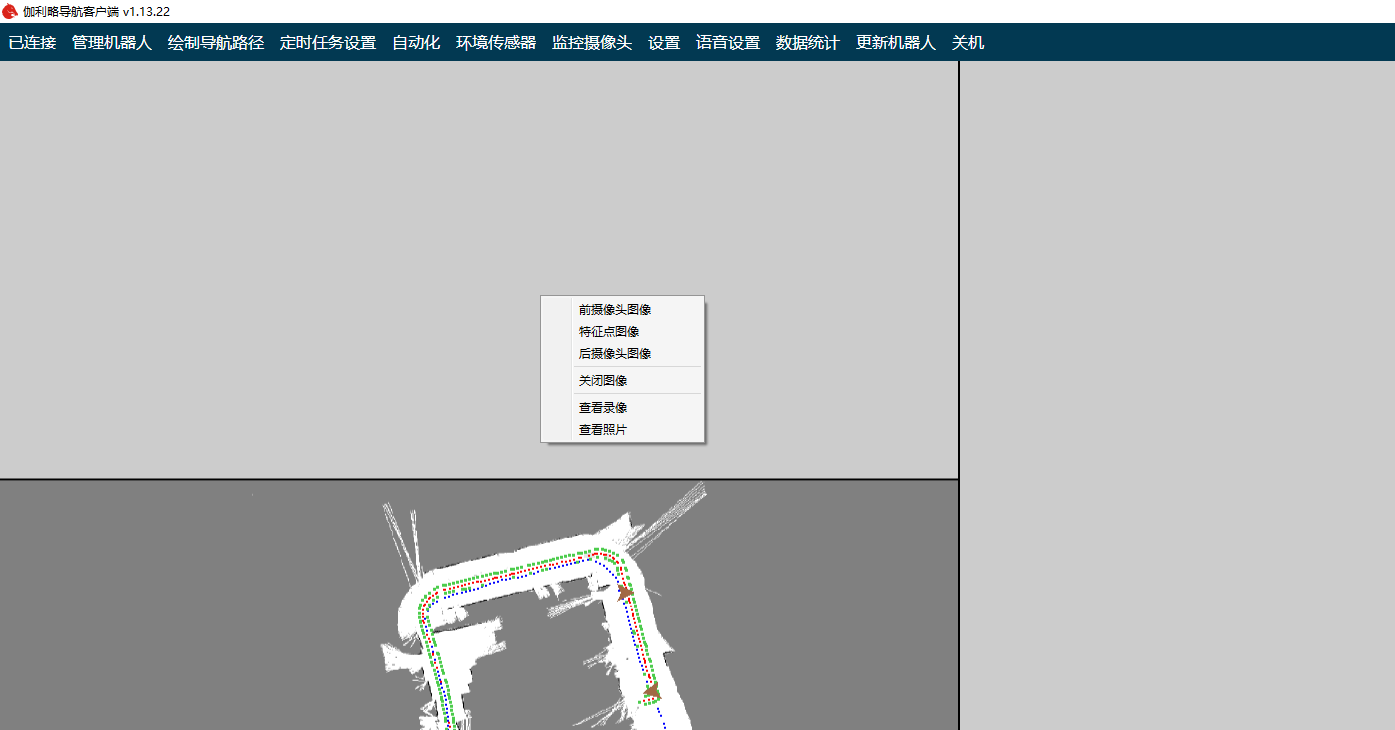Select 查看照片 in the context menu

(x=603, y=430)
